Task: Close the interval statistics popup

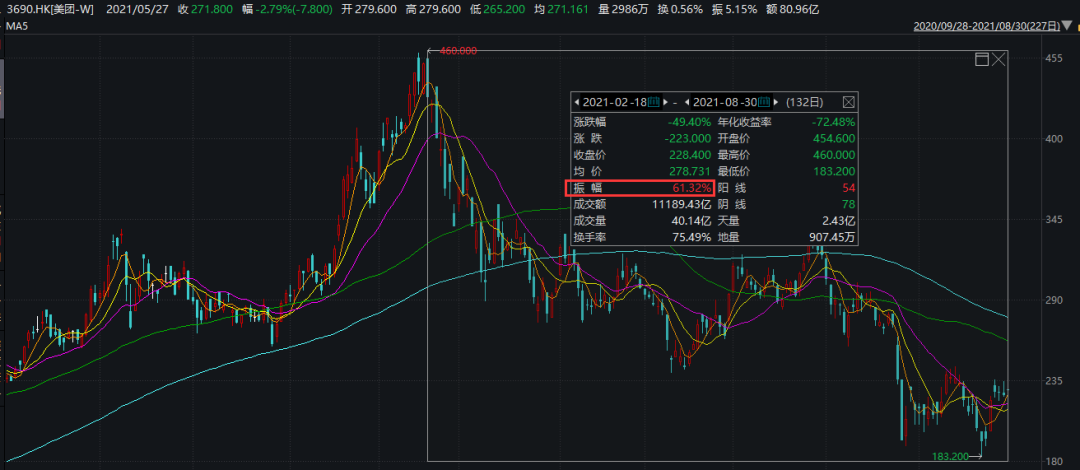Action: (x=848, y=102)
